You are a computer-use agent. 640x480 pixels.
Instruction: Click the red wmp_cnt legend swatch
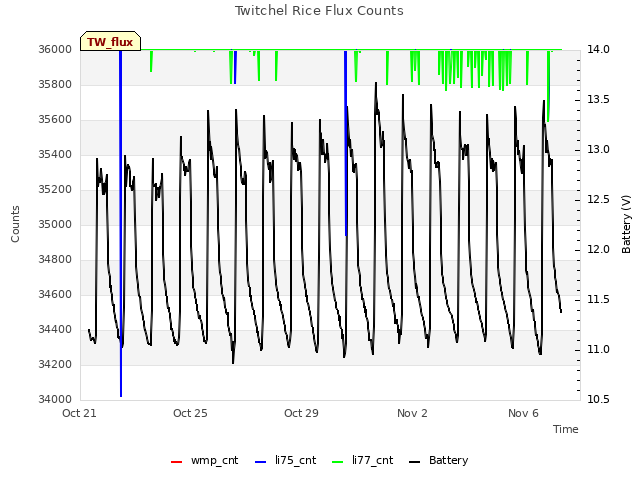pos(176,462)
